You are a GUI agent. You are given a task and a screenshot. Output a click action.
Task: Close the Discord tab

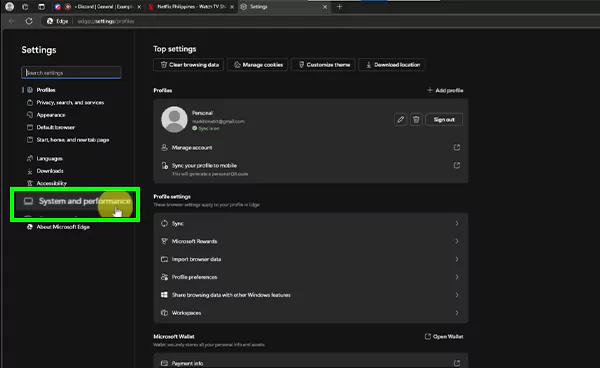[x=139, y=7]
